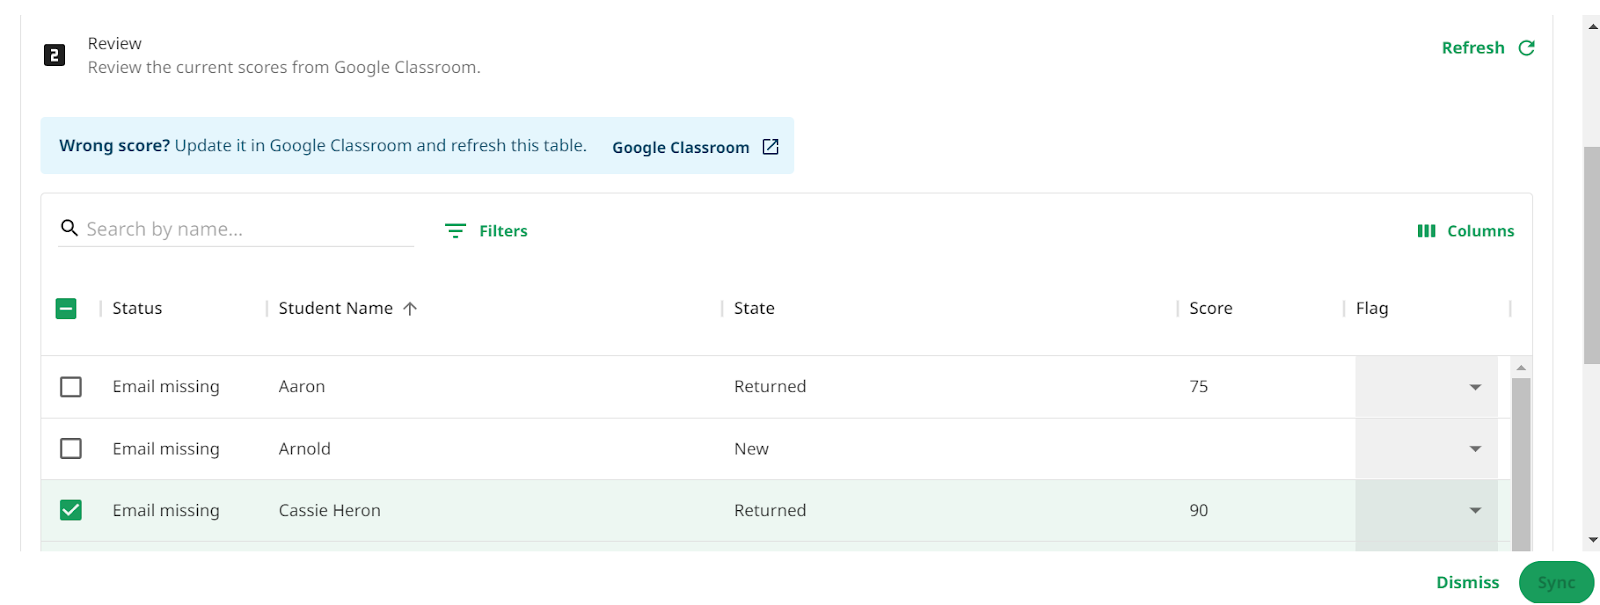Click the search magnifier icon
Viewport: 1600px width, 605px height.
point(69,228)
